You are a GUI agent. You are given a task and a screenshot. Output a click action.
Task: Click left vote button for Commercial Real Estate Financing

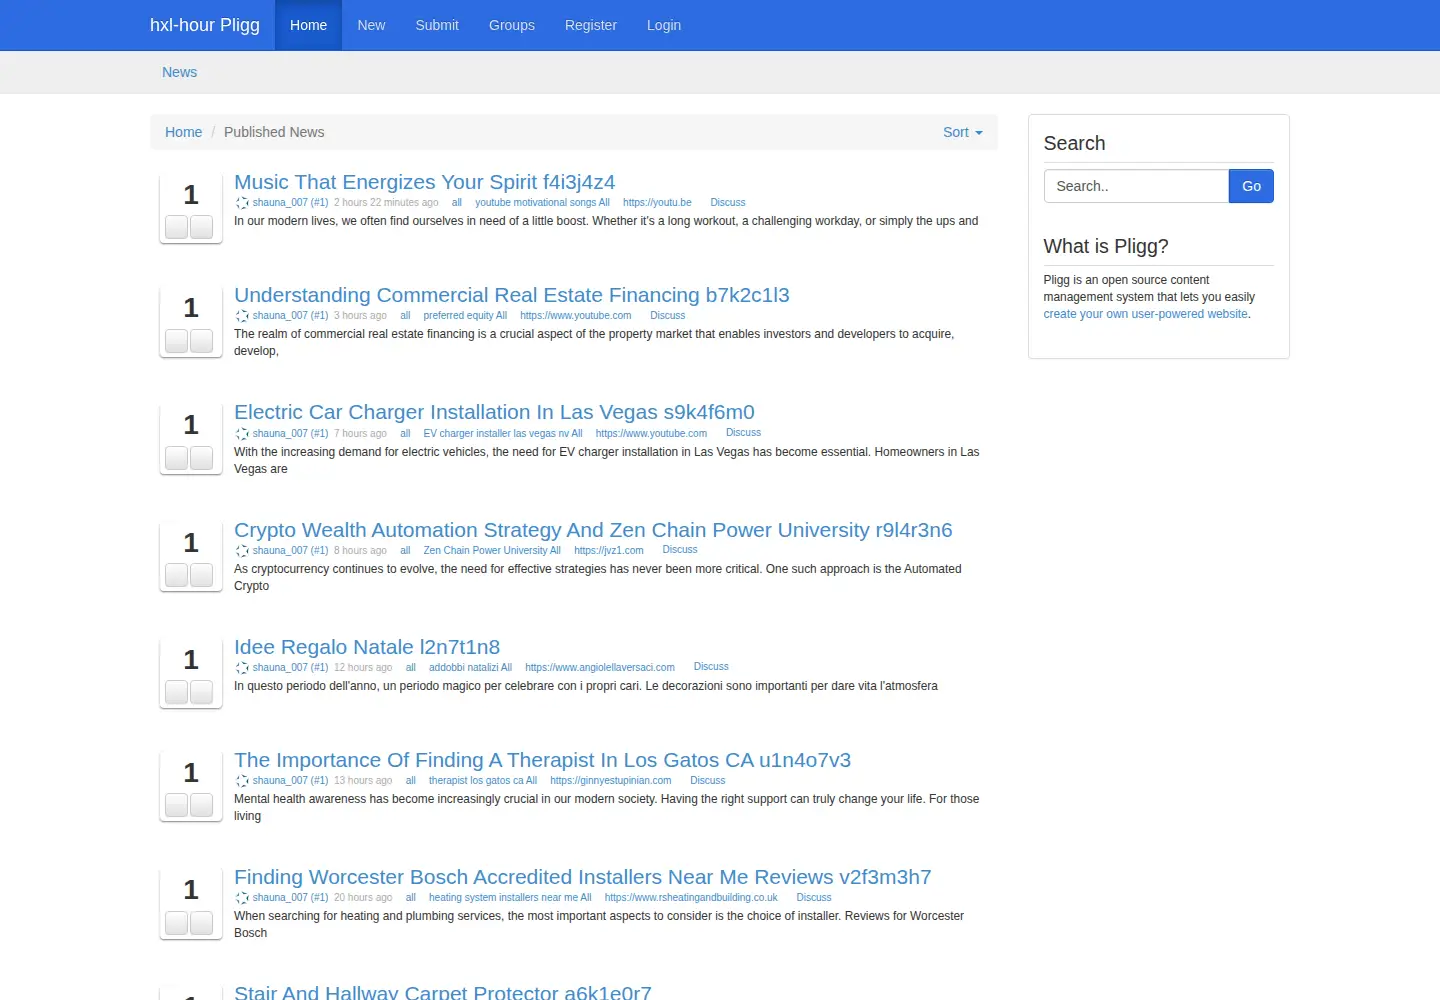click(177, 340)
